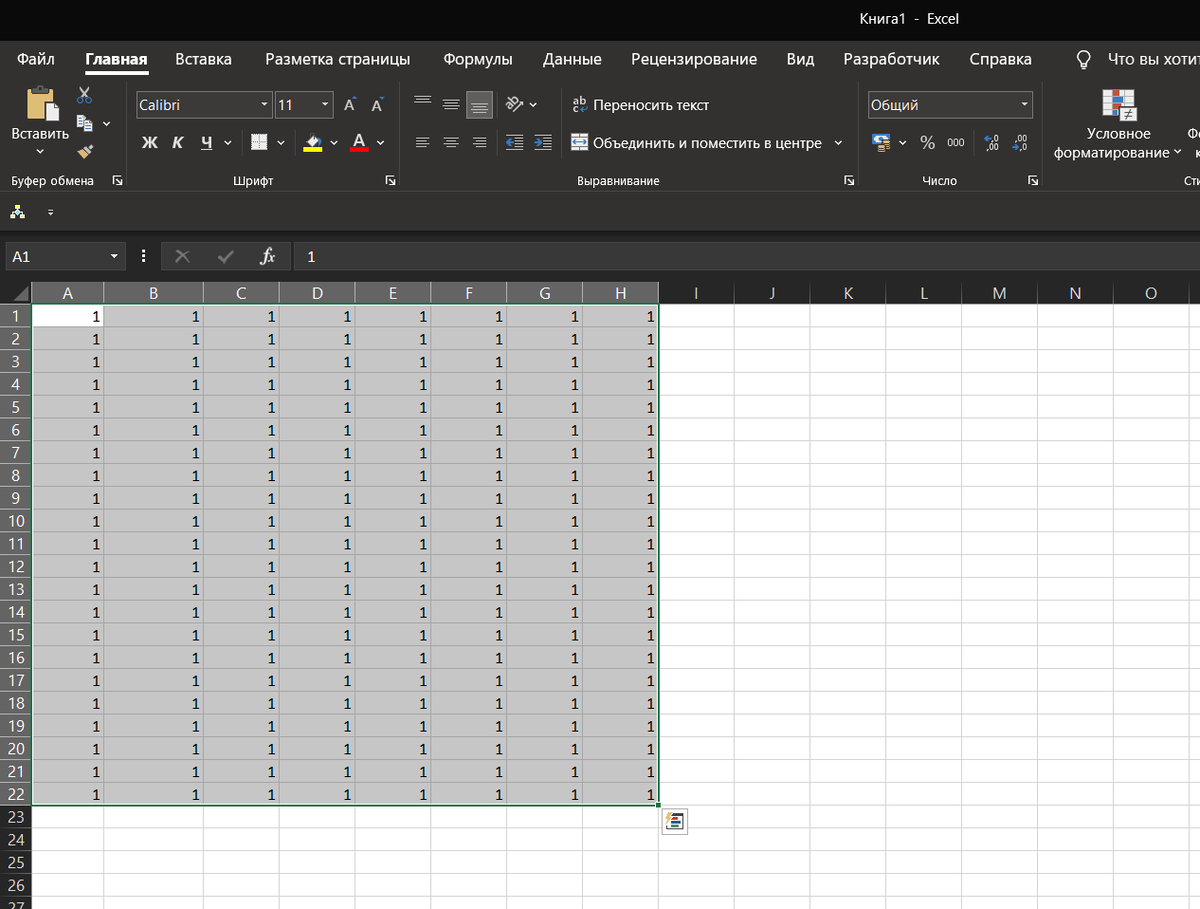Expand merge and center options arrow
Screen dimensions: 1200x909
838,143
